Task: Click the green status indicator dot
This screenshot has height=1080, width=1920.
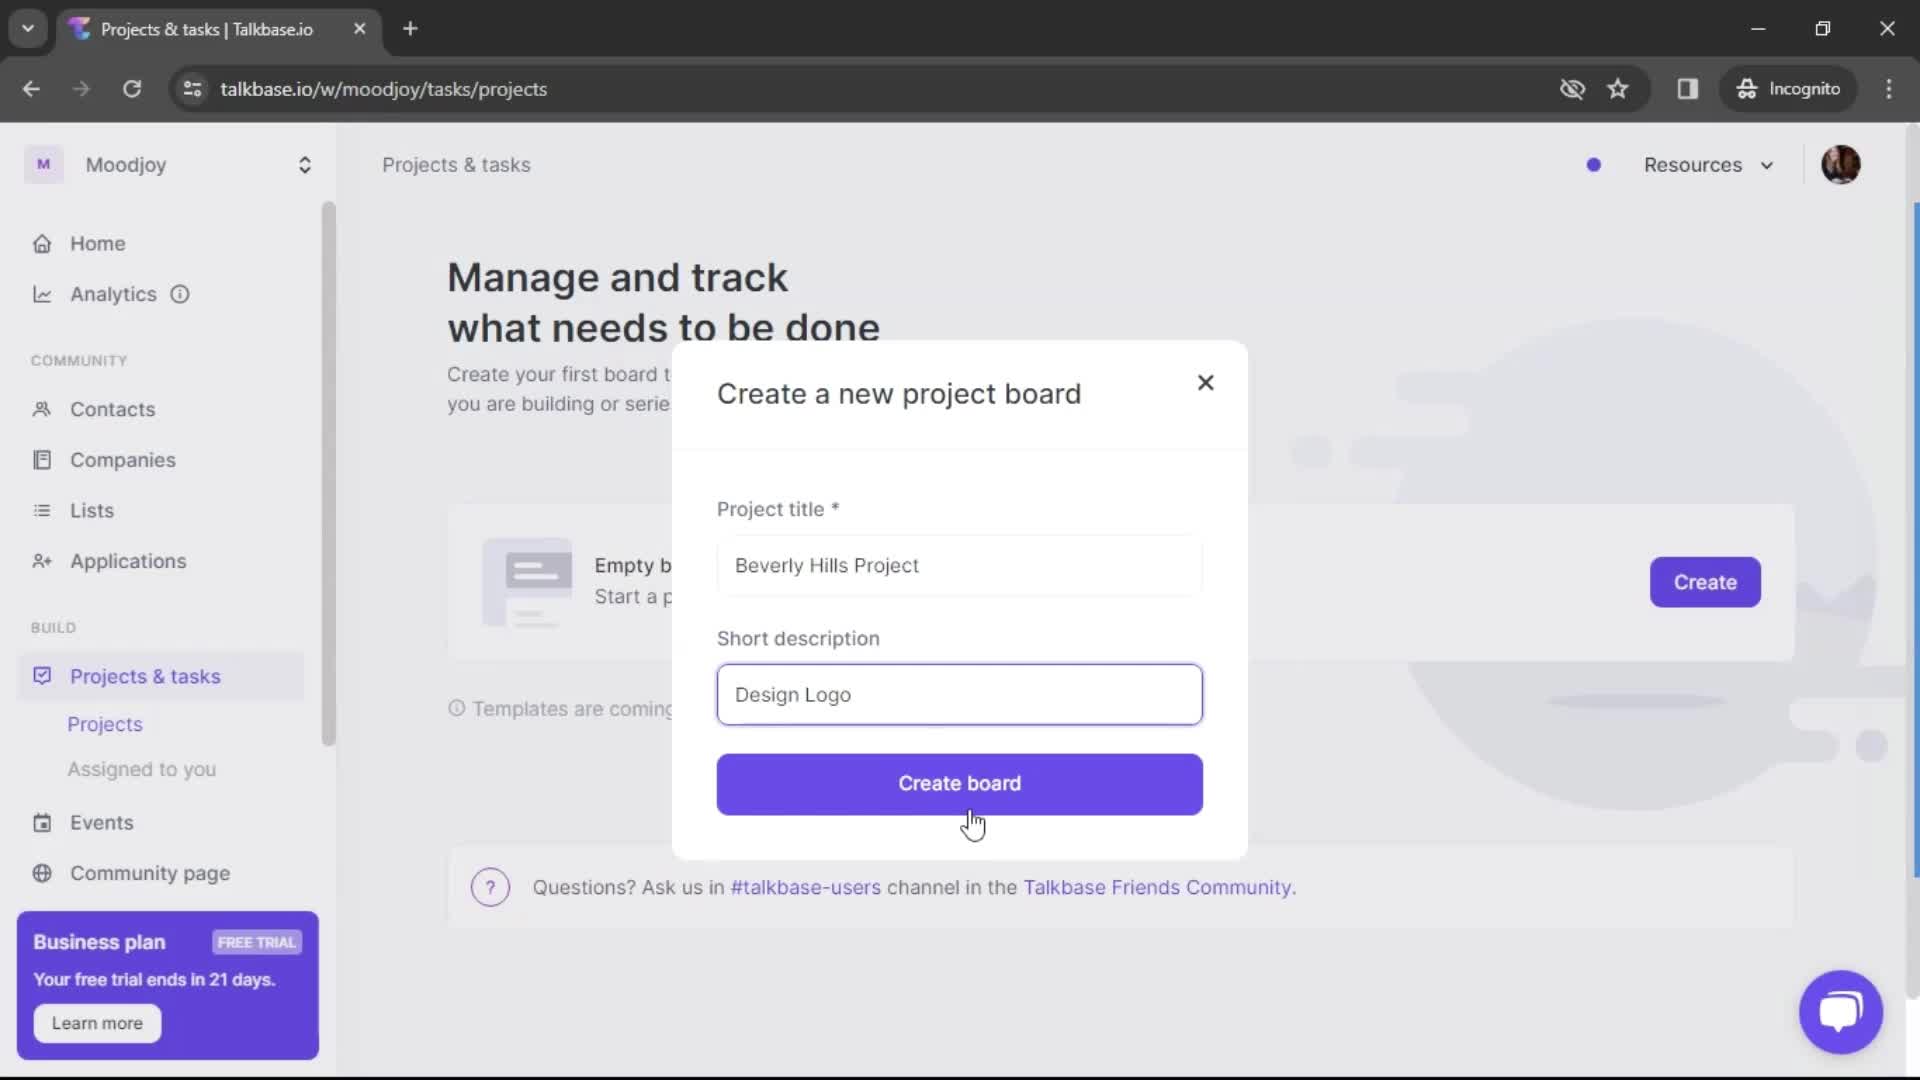Action: click(1593, 165)
